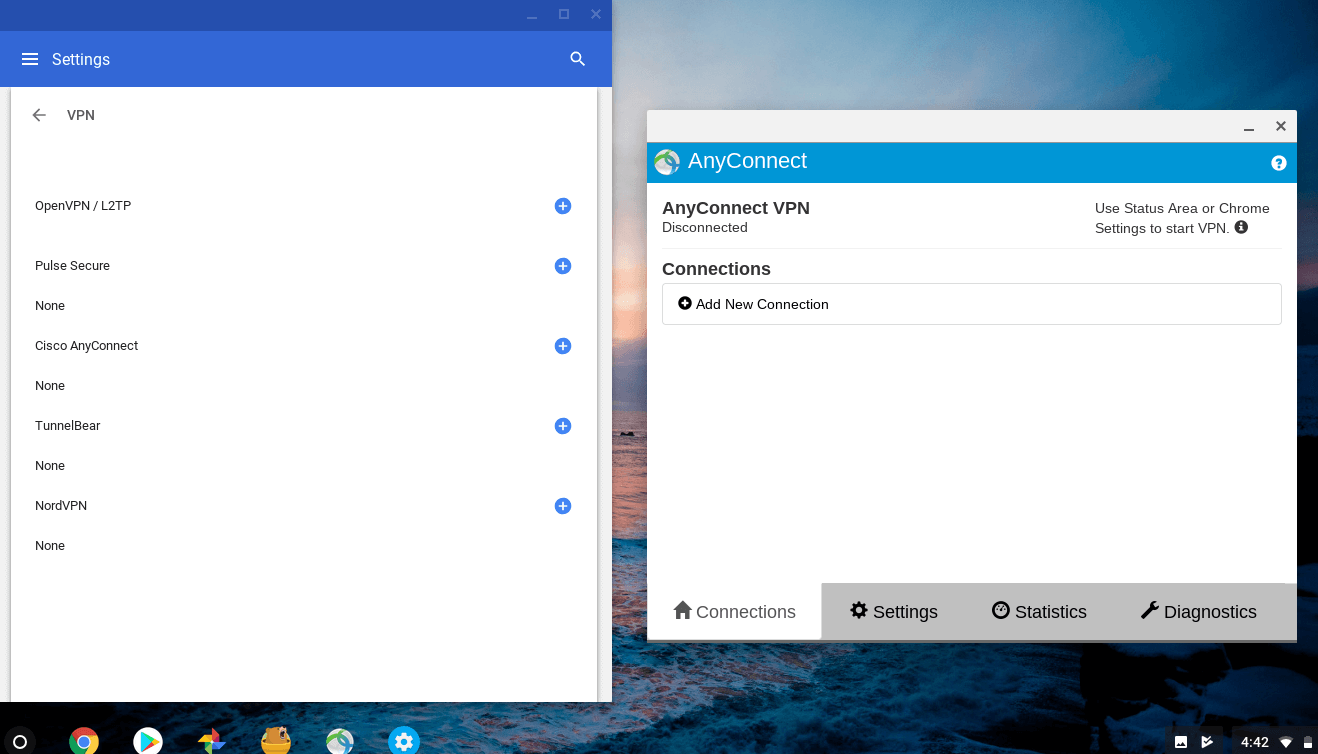Viewport: 1318px width, 754px height.
Task: Minimize the AnyConnect window
Action: tap(1249, 127)
